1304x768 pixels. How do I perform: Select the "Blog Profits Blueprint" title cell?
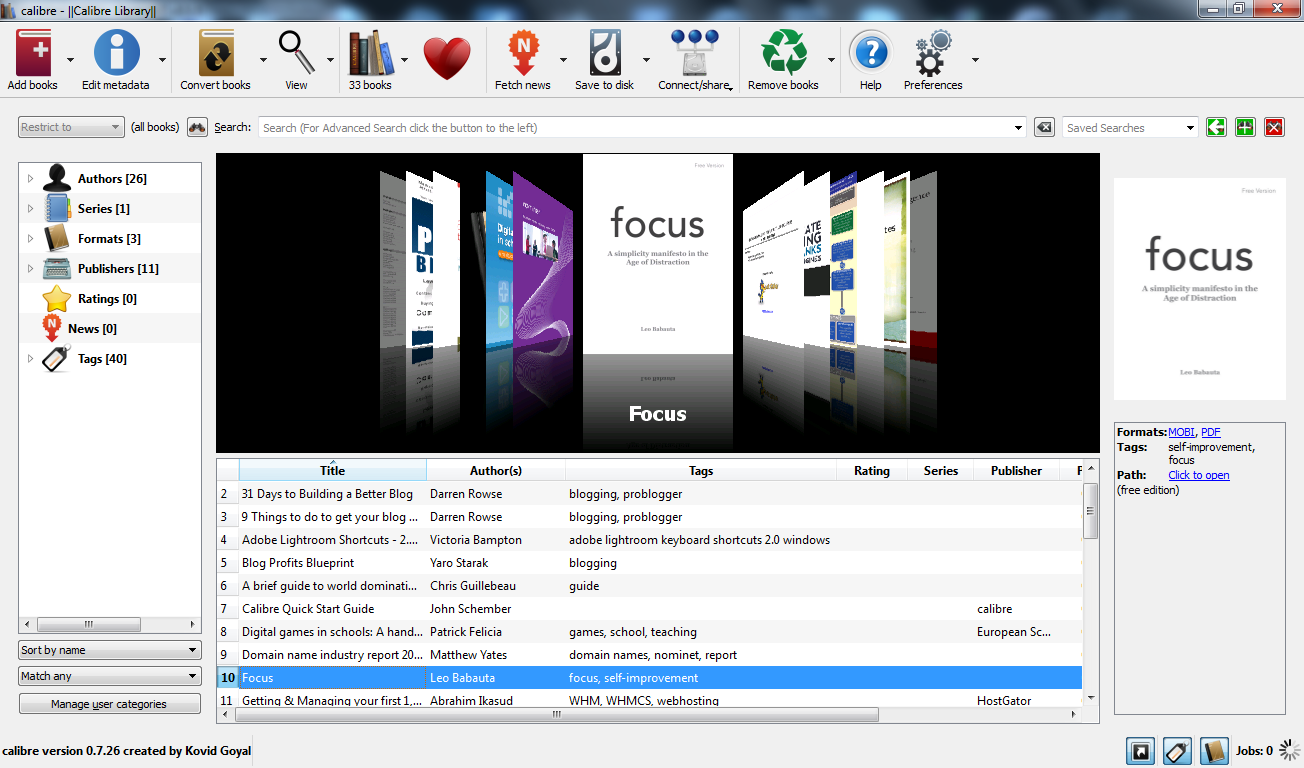point(298,563)
